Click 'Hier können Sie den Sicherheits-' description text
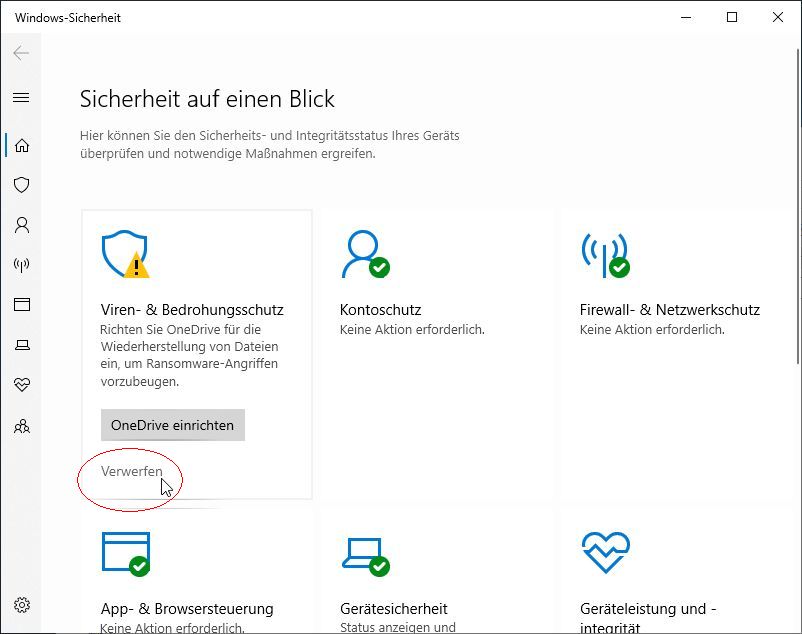Screen dimensions: 802x634 (x=270, y=145)
